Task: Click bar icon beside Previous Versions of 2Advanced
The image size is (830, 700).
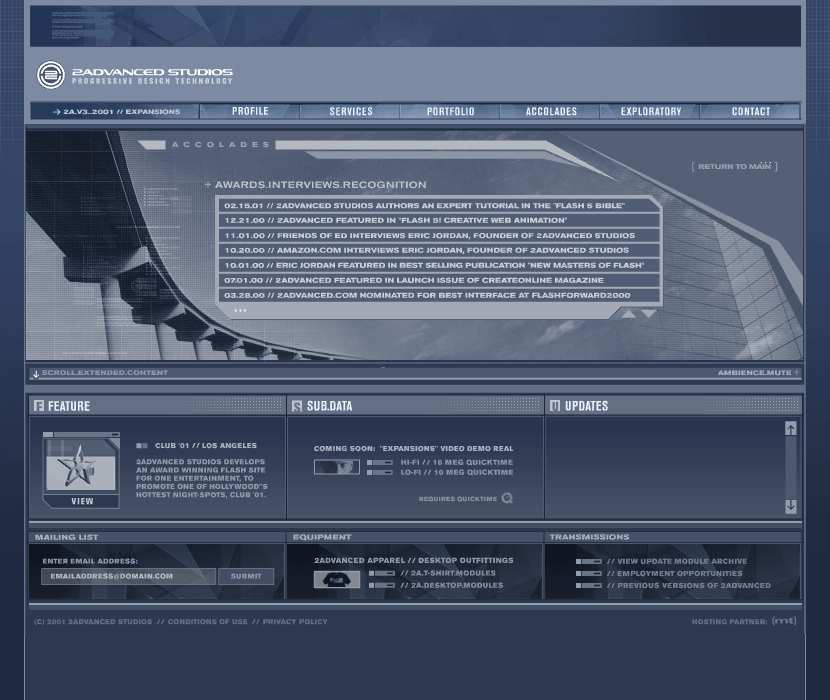Action: pos(589,586)
